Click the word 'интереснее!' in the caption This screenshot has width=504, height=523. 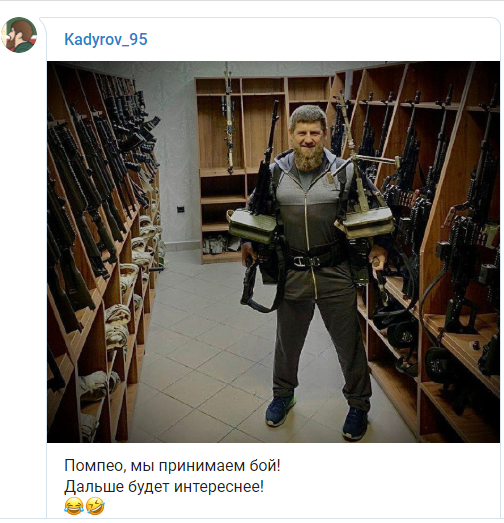(x=219, y=486)
